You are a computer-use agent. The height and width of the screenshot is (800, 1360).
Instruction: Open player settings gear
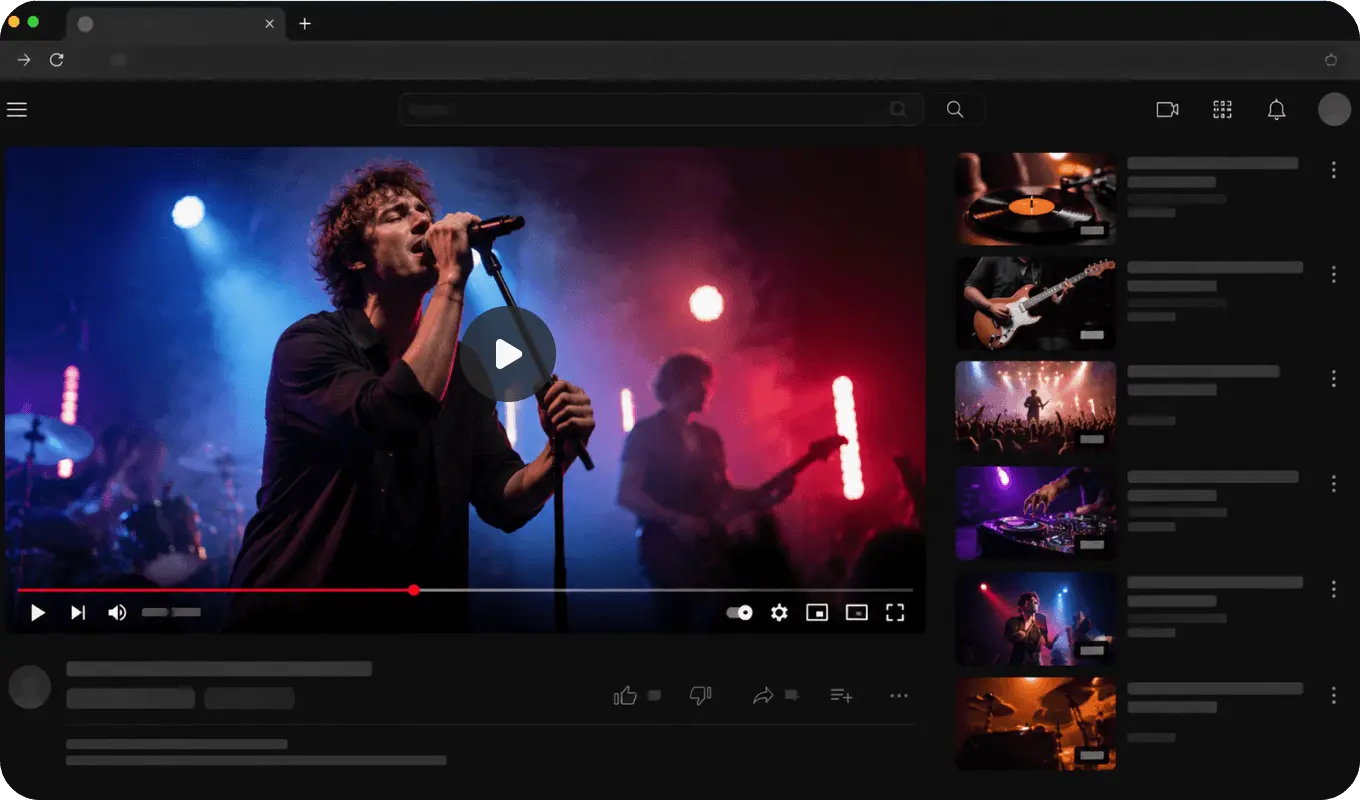(x=779, y=613)
